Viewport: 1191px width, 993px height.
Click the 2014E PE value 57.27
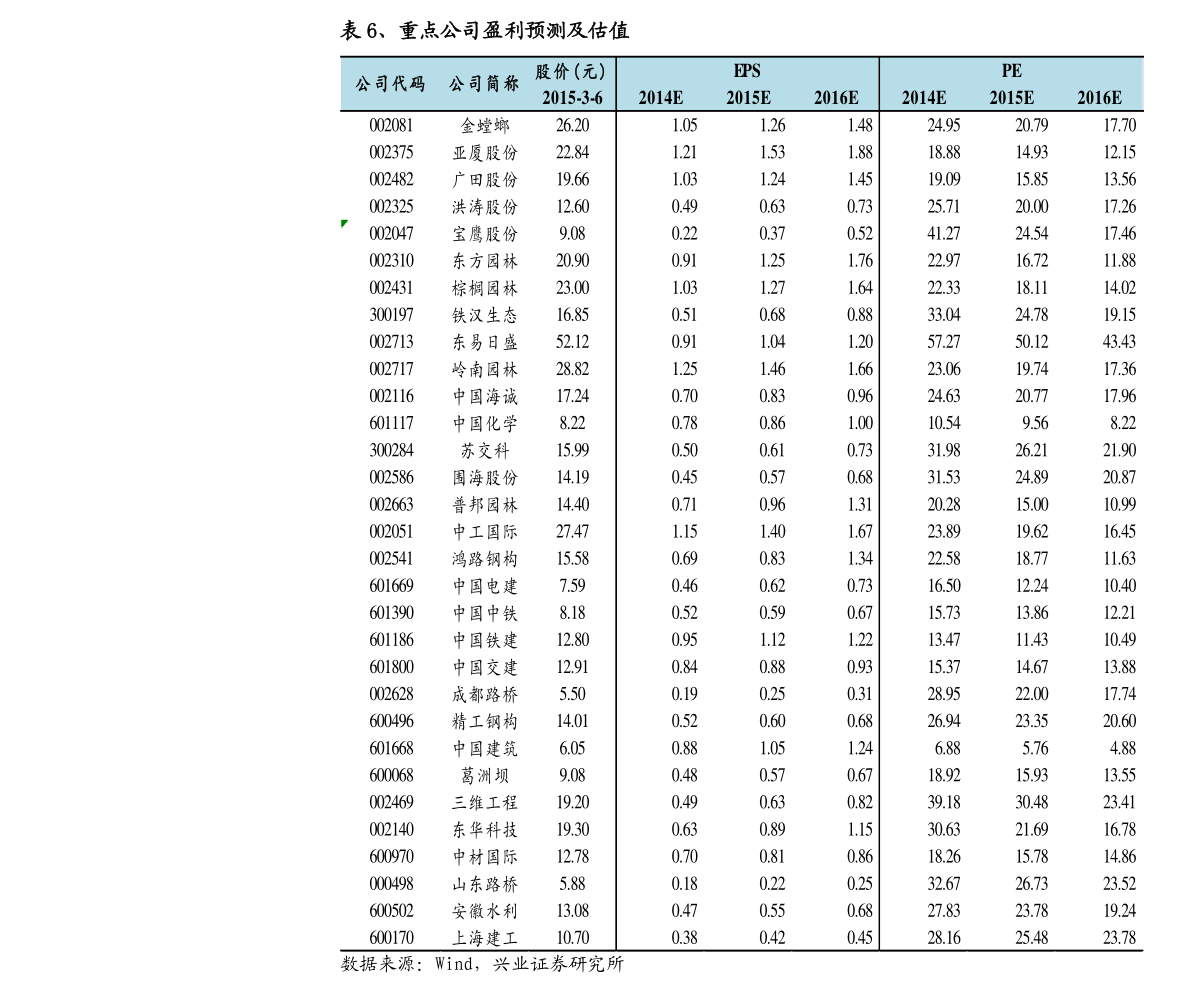[943, 342]
